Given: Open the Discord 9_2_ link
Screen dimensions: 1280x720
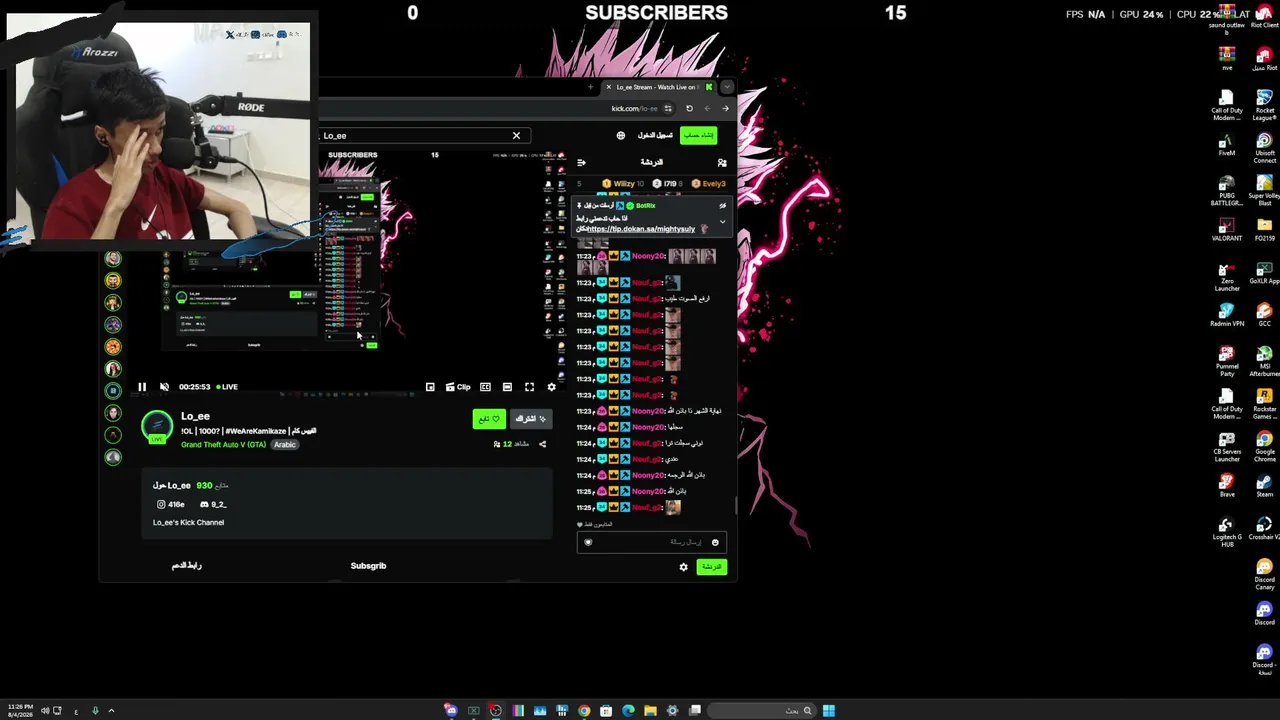Looking at the screenshot, I should pos(213,504).
